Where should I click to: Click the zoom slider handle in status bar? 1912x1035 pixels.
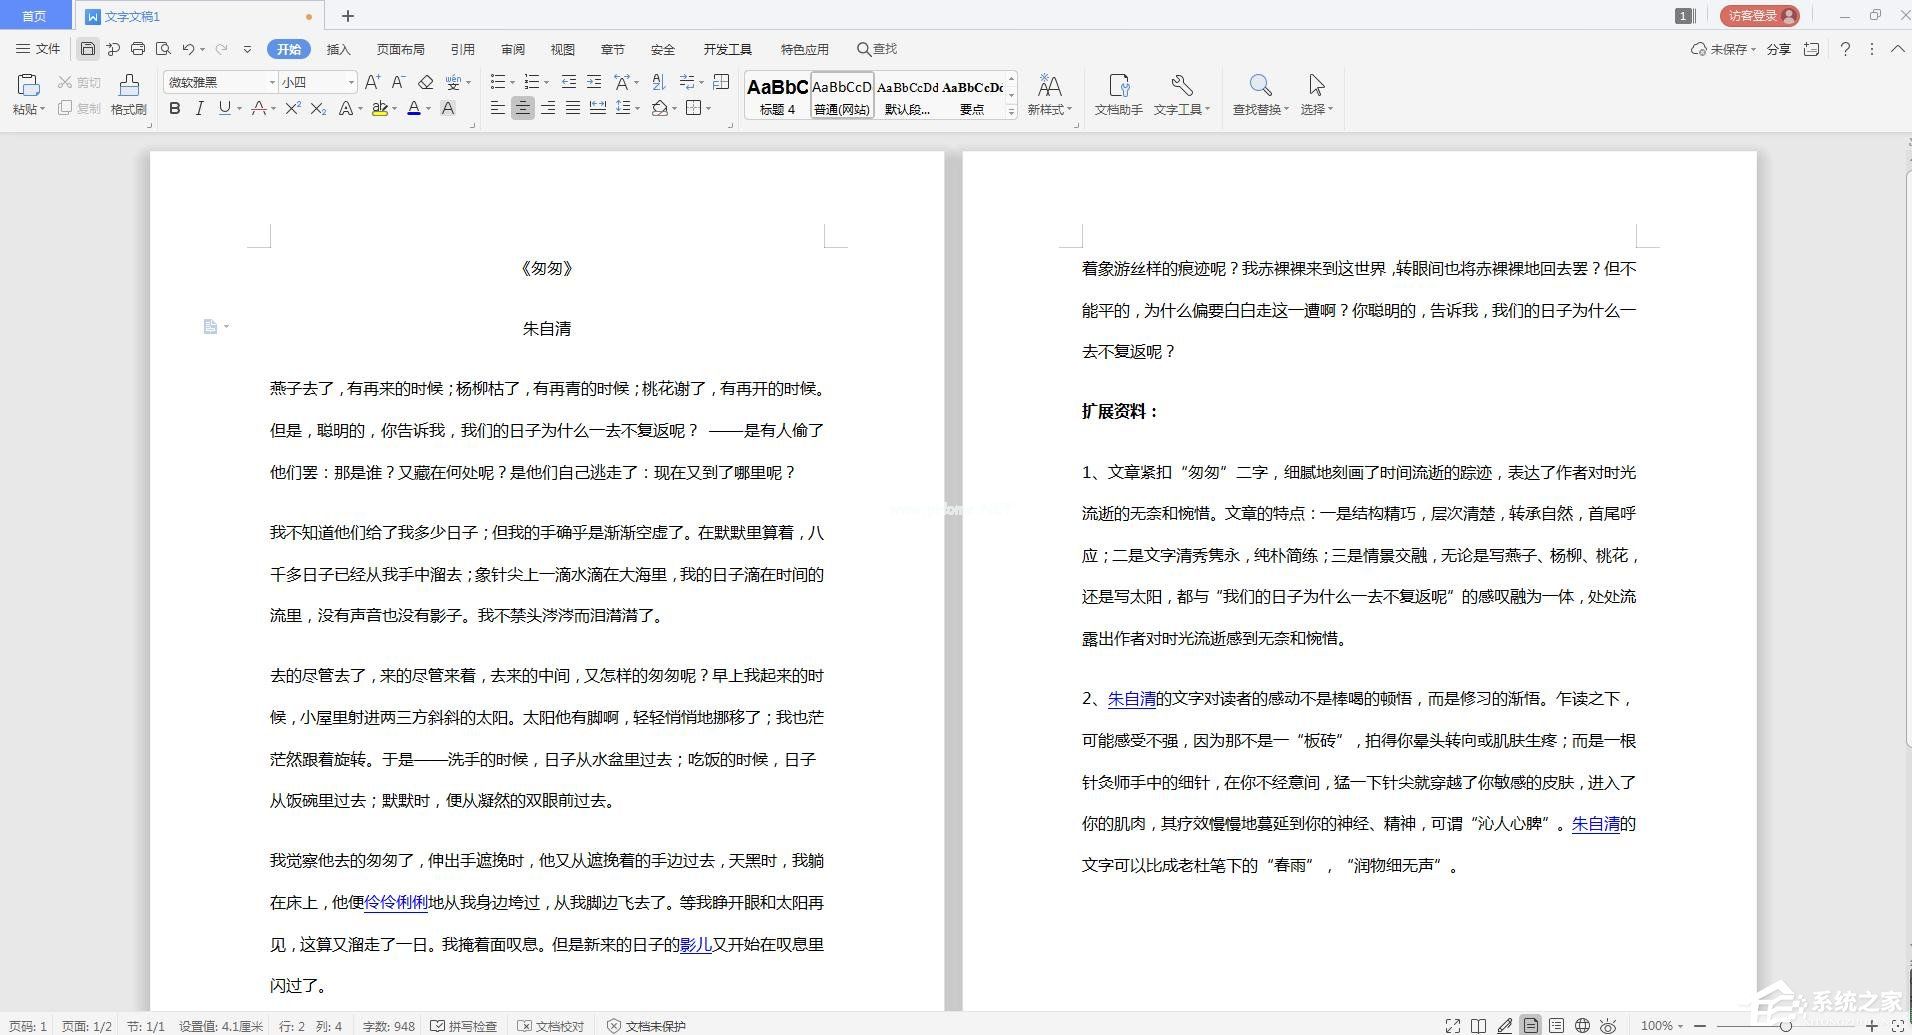(x=1785, y=1026)
